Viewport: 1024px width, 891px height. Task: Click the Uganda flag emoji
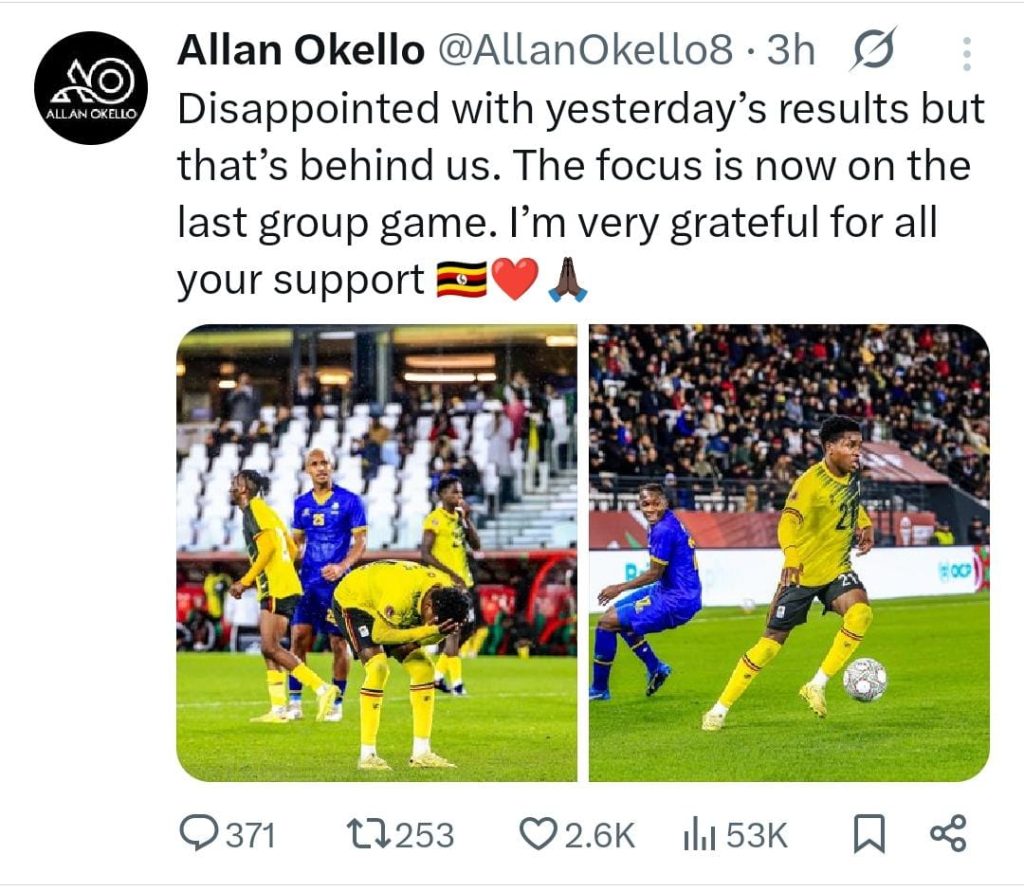pos(462,281)
